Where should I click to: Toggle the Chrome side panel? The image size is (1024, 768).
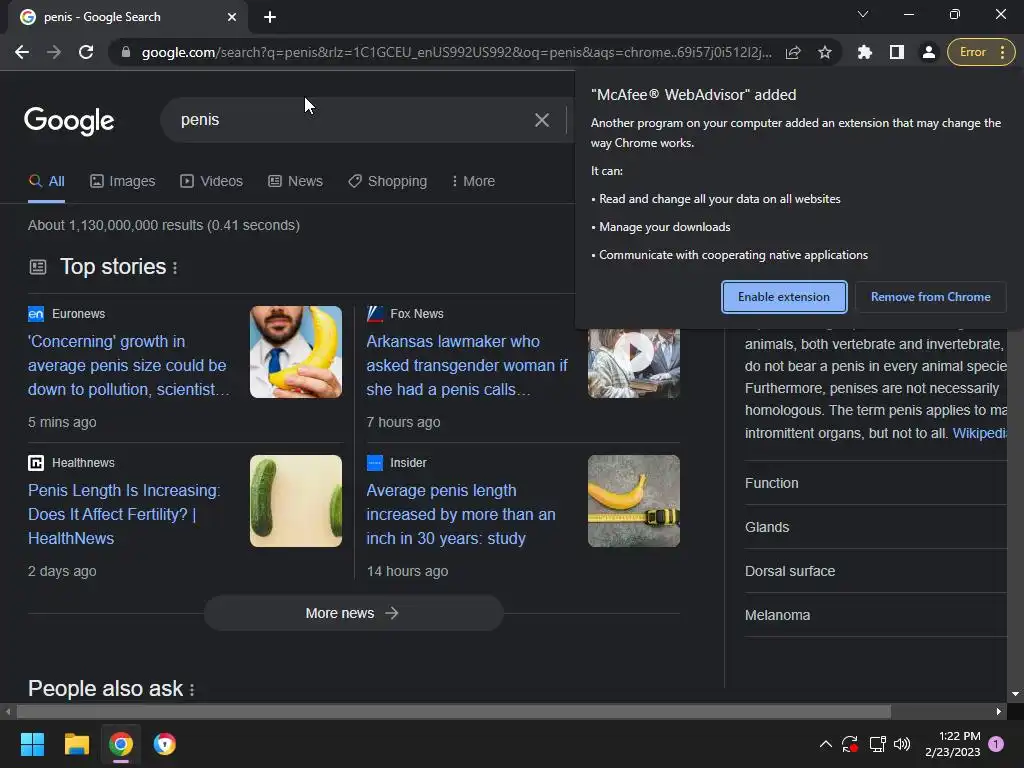pos(897,52)
